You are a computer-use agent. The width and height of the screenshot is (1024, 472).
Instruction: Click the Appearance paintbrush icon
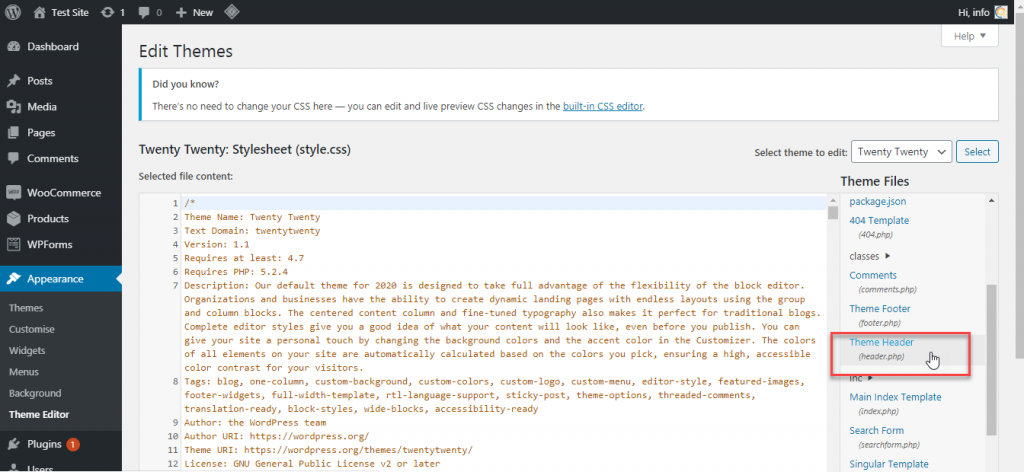click(13, 279)
